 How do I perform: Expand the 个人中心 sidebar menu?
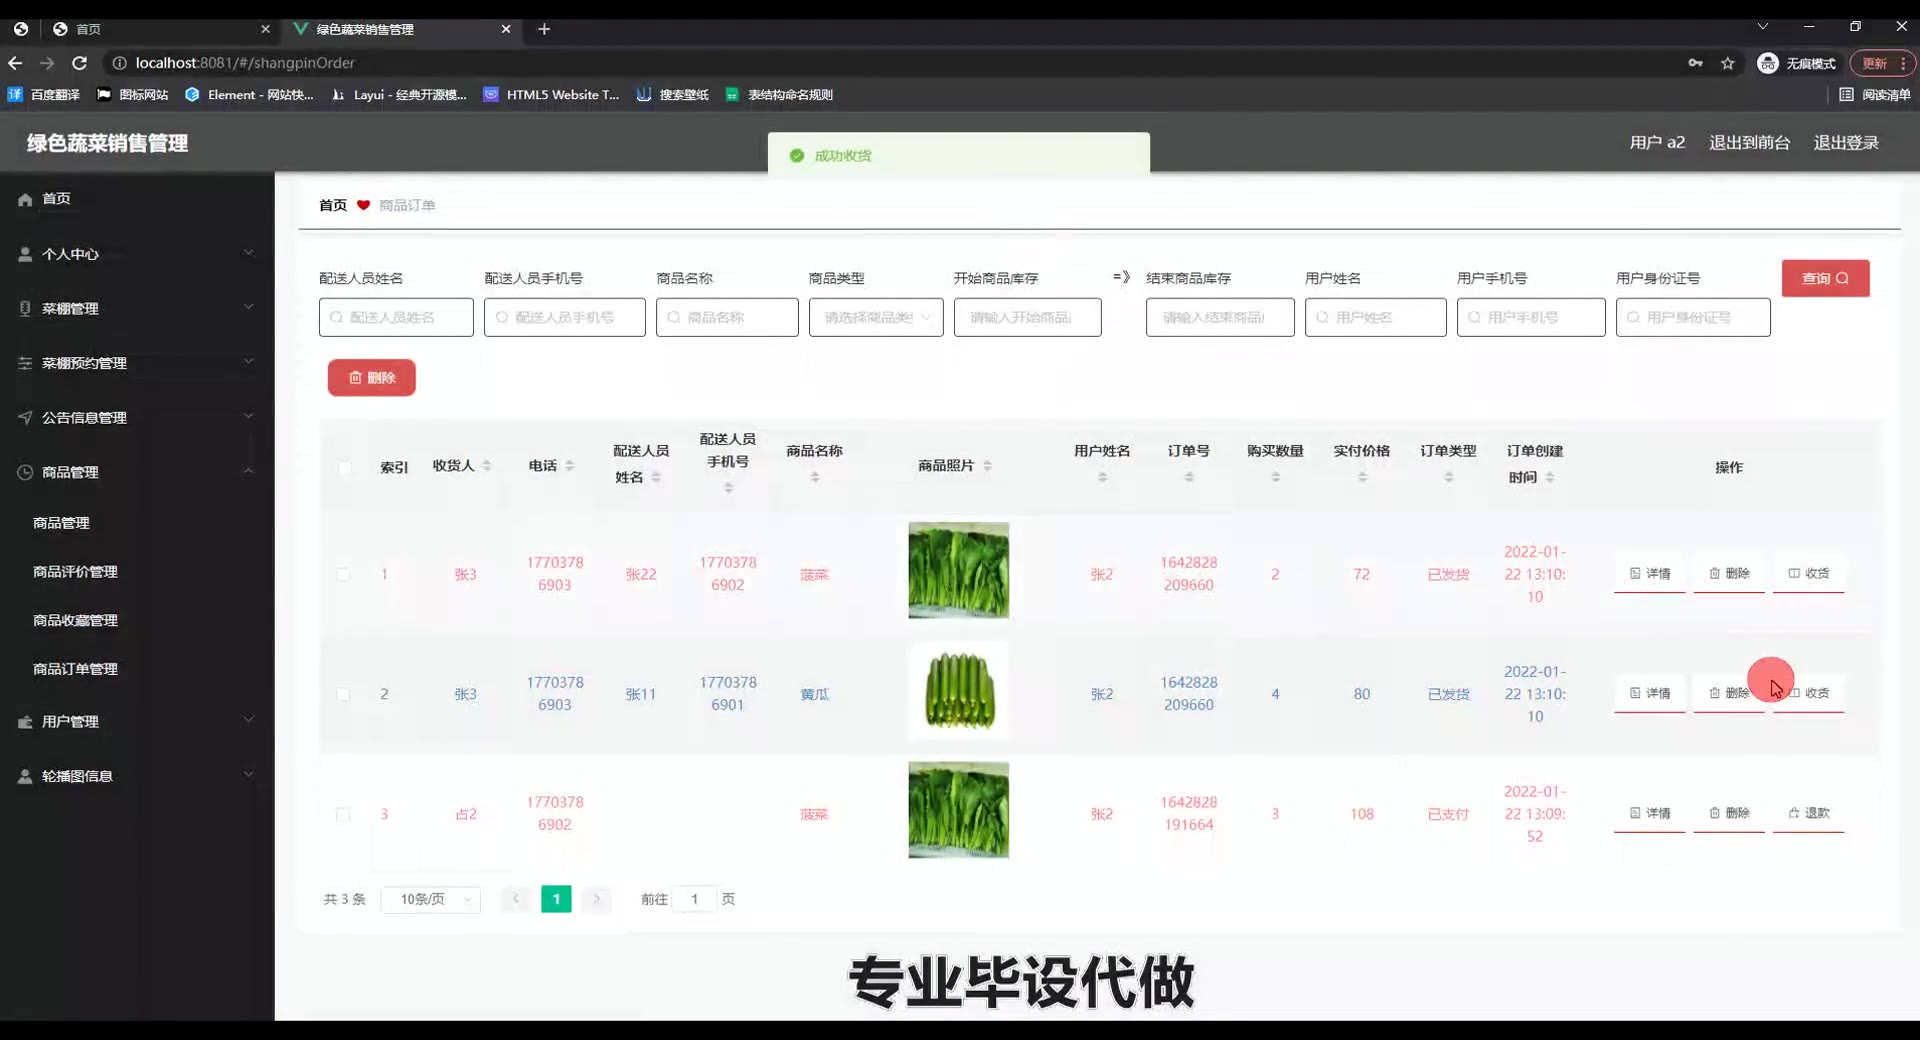(x=137, y=254)
